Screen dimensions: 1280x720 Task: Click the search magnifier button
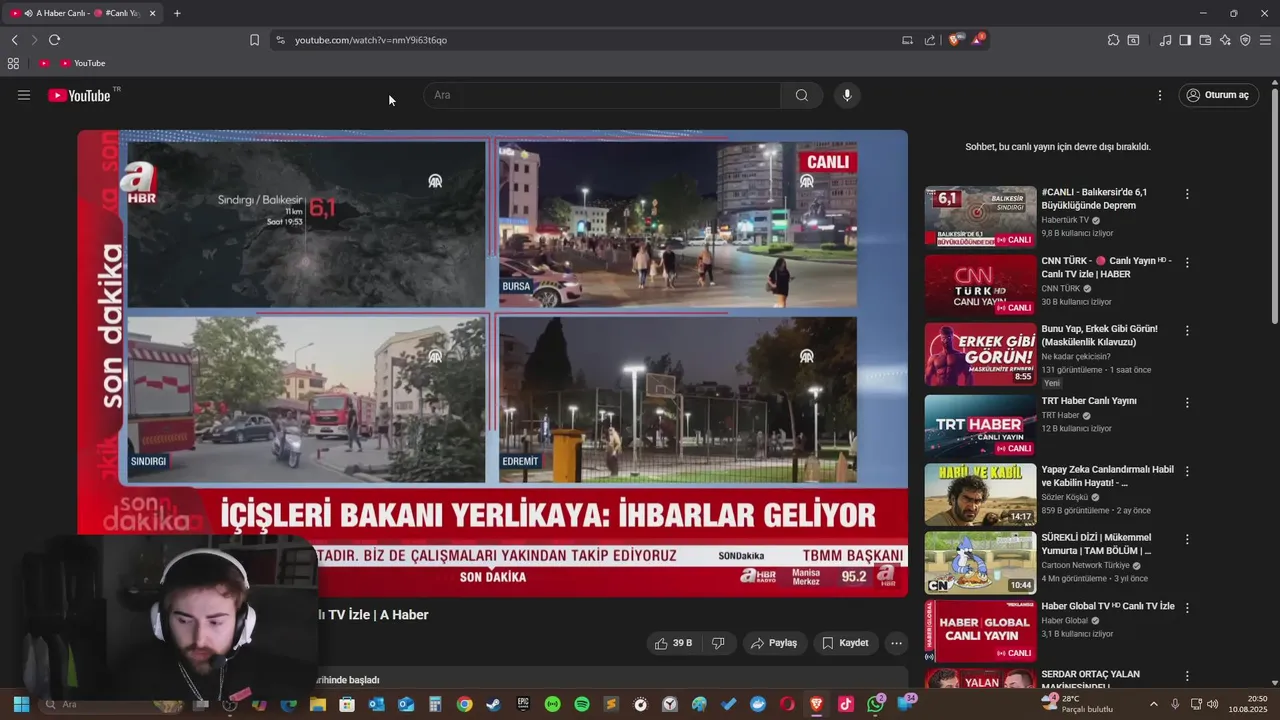pyautogui.click(x=802, y=95)
